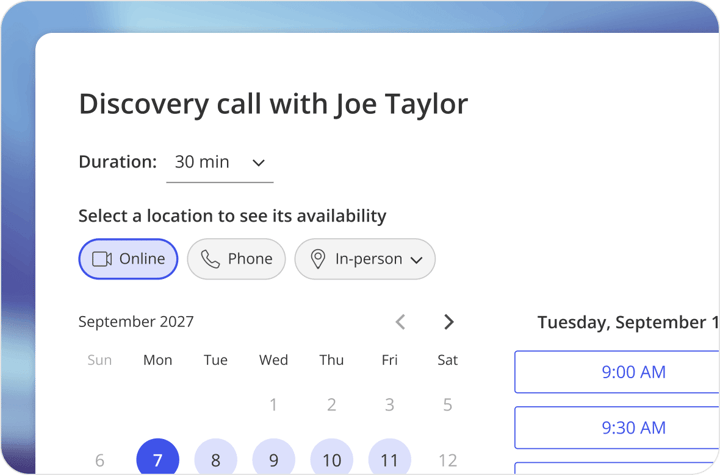Select the Phone location option
The height and width of the screenshot is (475, 720).
click(x=236, y=259)
